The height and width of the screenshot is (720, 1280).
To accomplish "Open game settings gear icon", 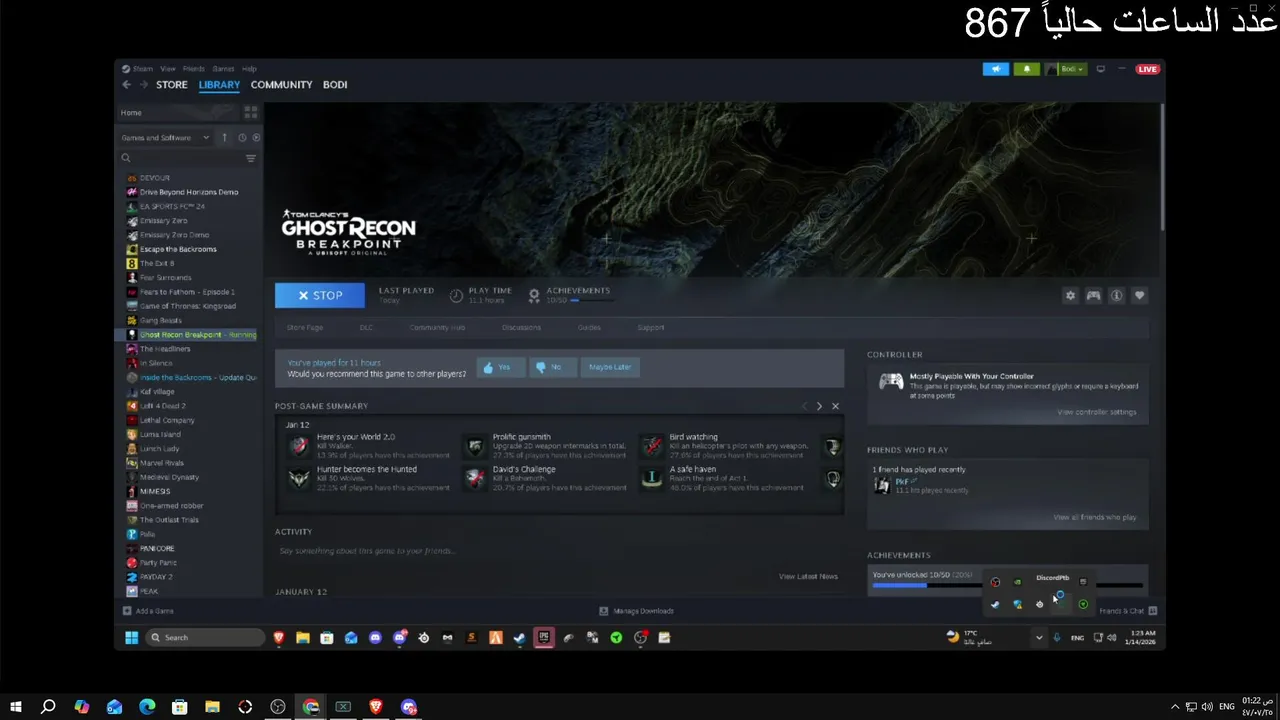I will [x=1070, y=295].
